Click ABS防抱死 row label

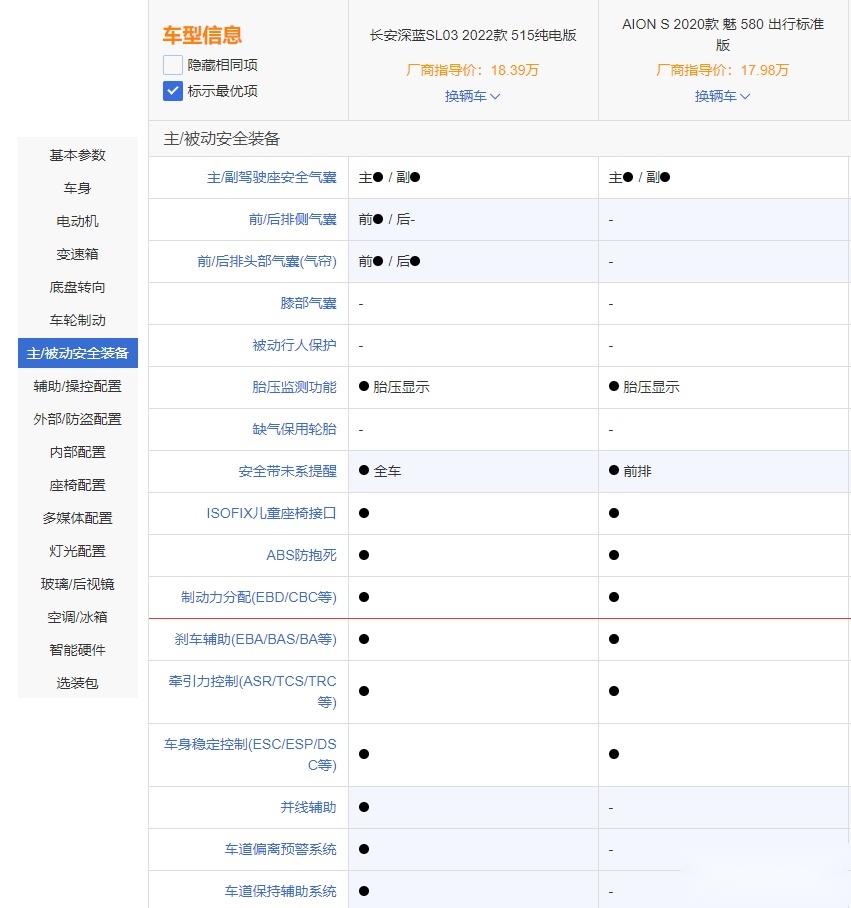(x=302, y=555)
